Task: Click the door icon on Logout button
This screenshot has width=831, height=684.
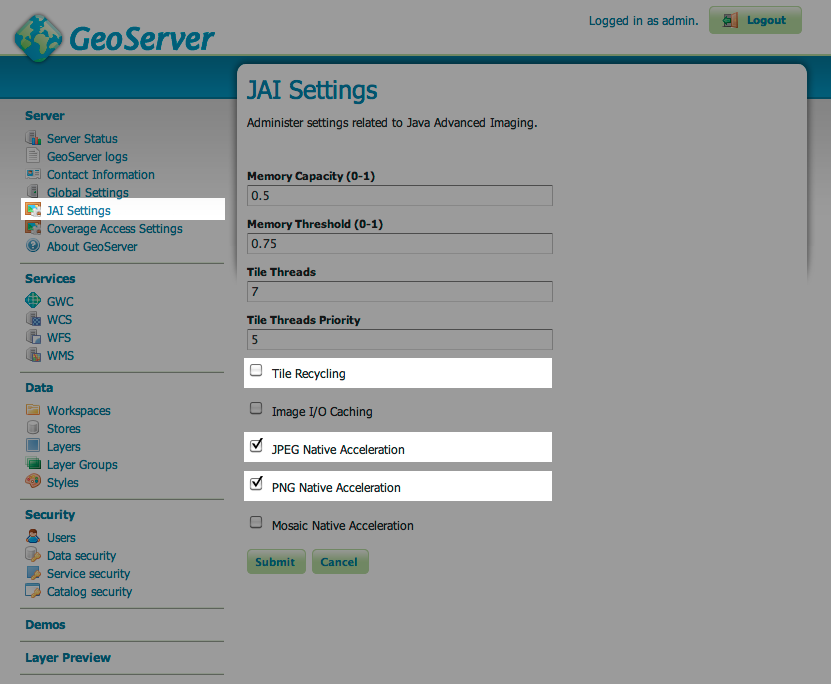Action: pos(730,20)
